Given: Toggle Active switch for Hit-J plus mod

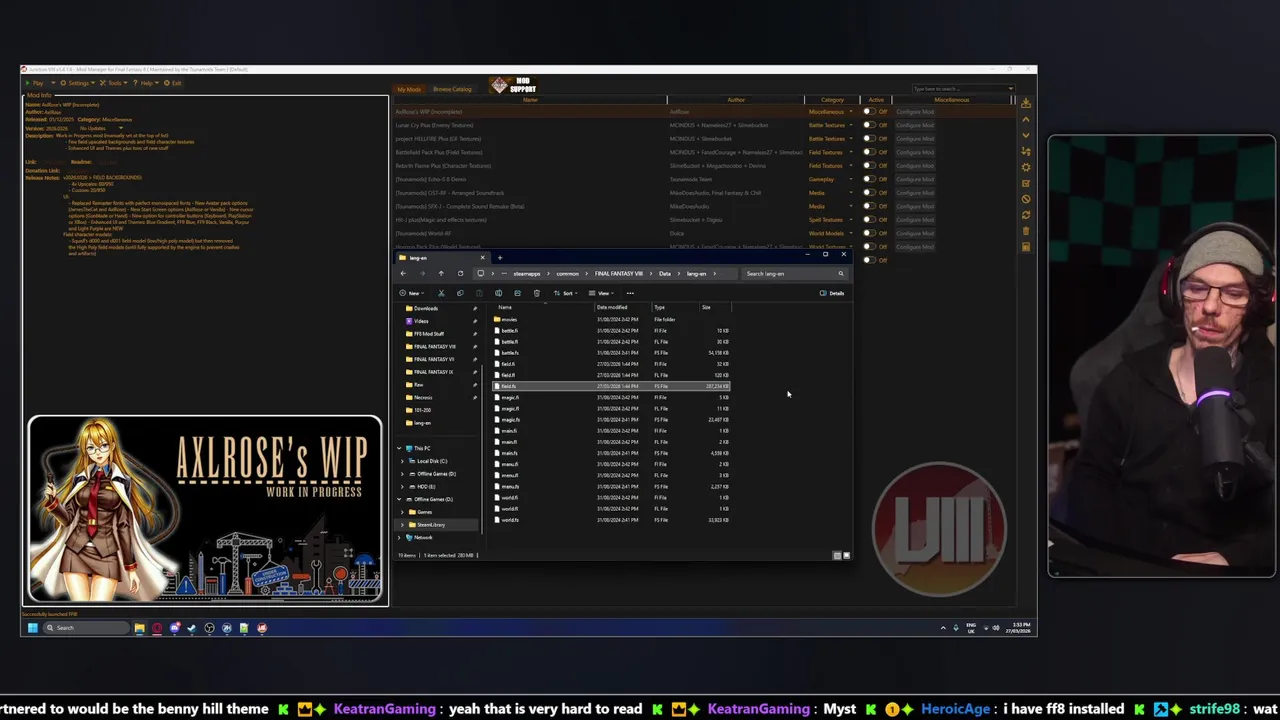Looking at the screenshot, I should [868, 220].
